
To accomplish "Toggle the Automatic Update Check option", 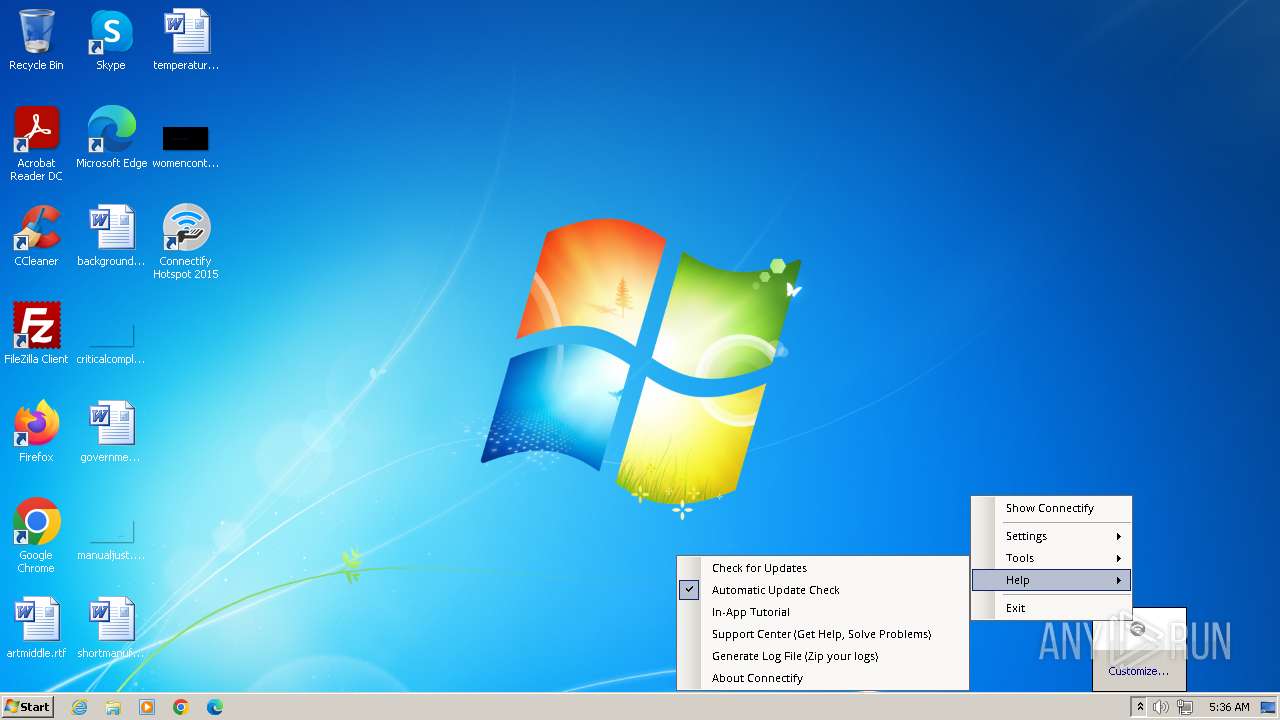I will tap(823, 590).
